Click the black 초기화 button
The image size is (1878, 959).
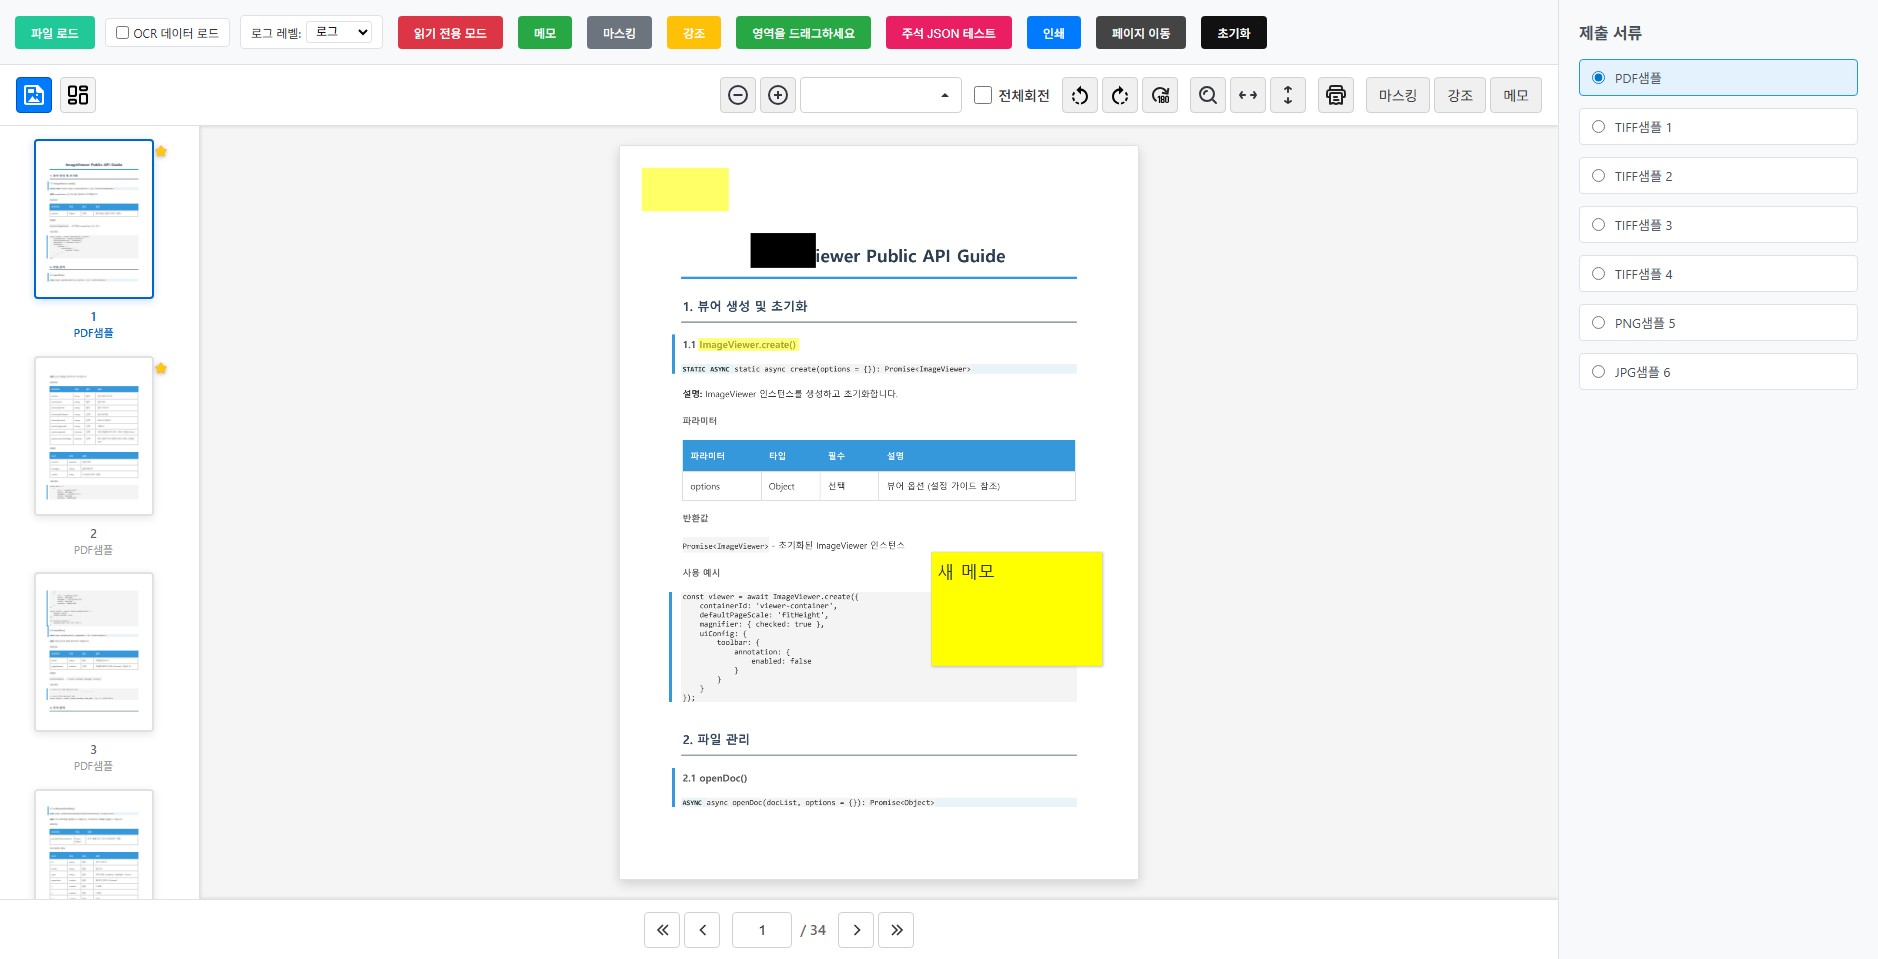(x=1234, y=33)
